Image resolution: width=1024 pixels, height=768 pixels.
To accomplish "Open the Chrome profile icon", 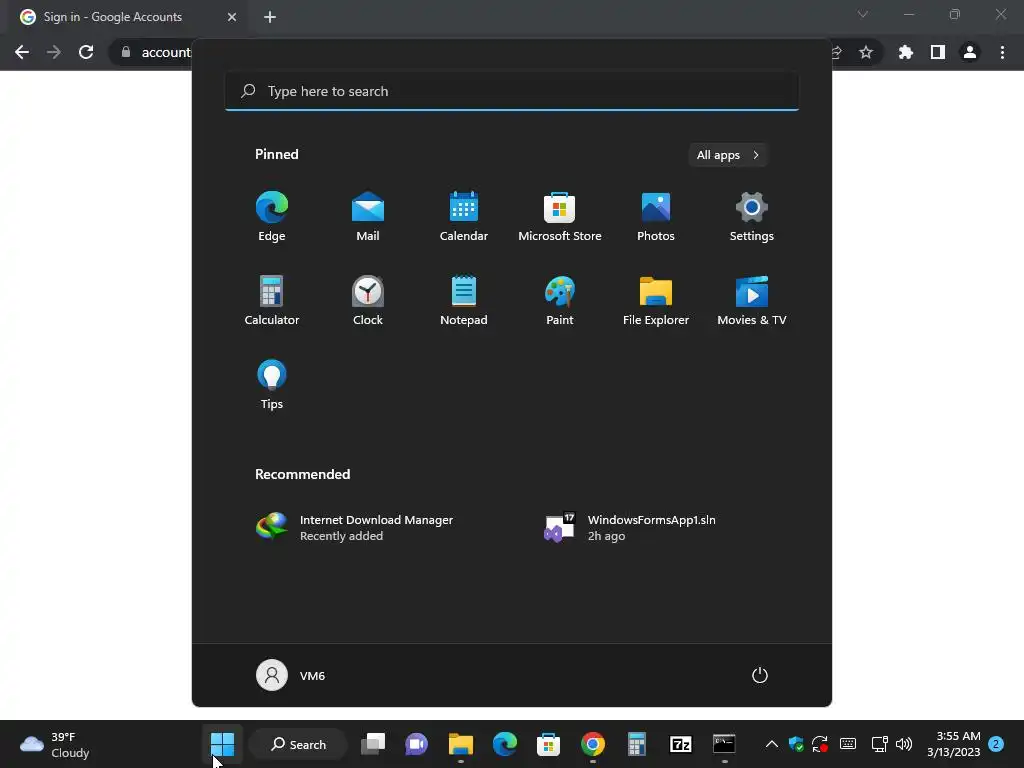I will pyautogui.click(x=970, y=52).
